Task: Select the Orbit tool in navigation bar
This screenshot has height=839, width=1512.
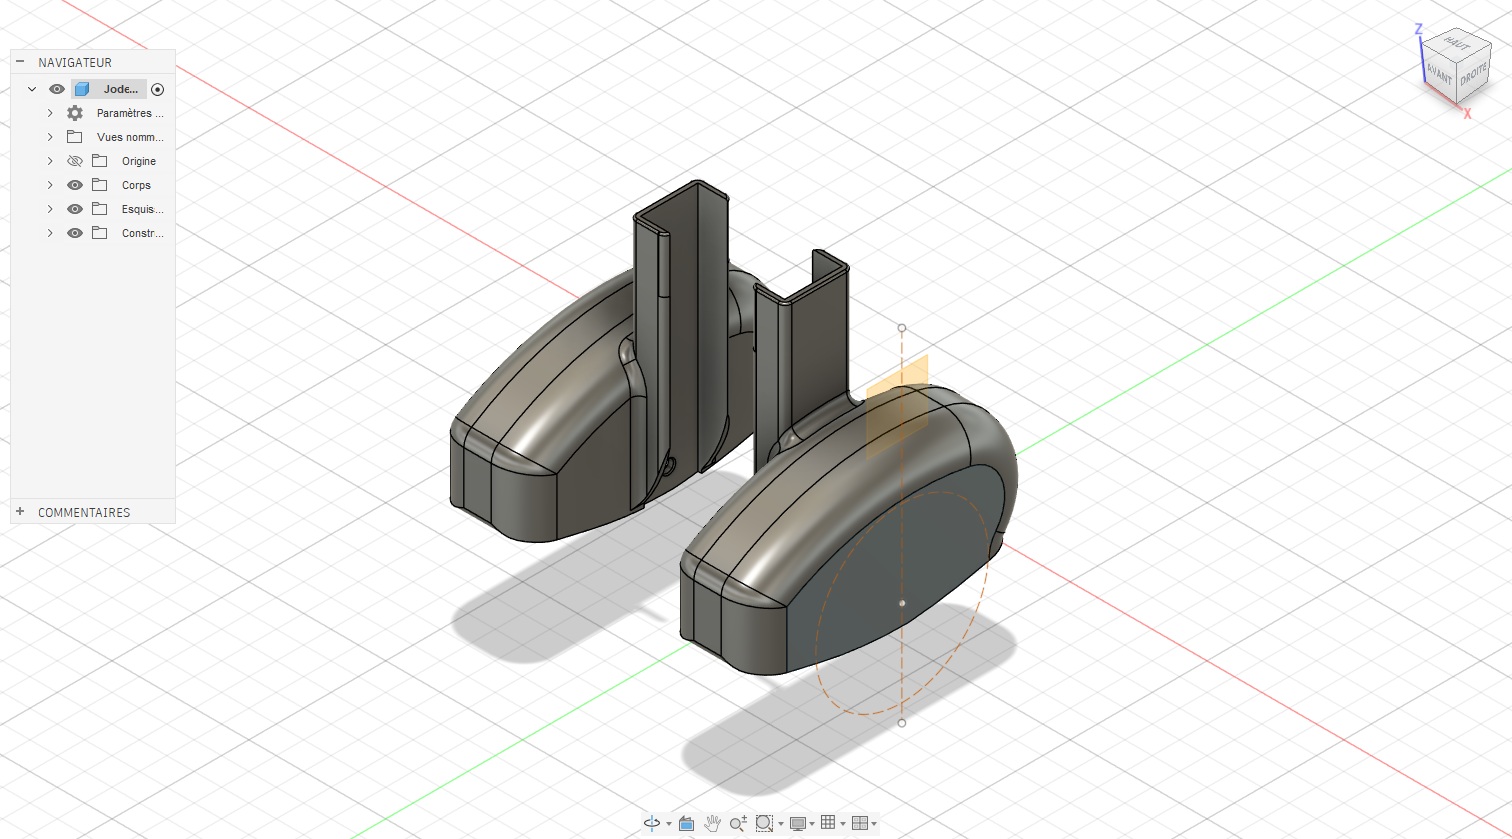Action: (x=652, y=823)
